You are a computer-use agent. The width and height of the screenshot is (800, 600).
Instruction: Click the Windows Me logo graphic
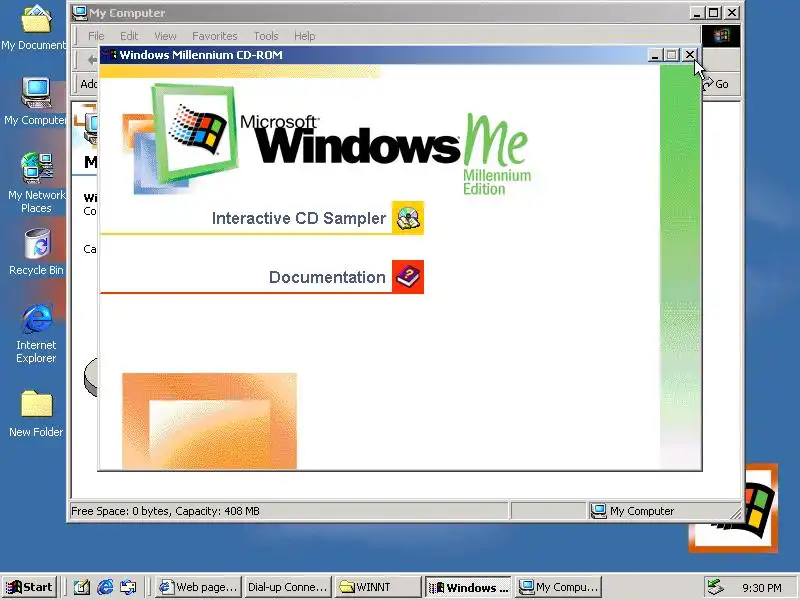pos(327,140)
